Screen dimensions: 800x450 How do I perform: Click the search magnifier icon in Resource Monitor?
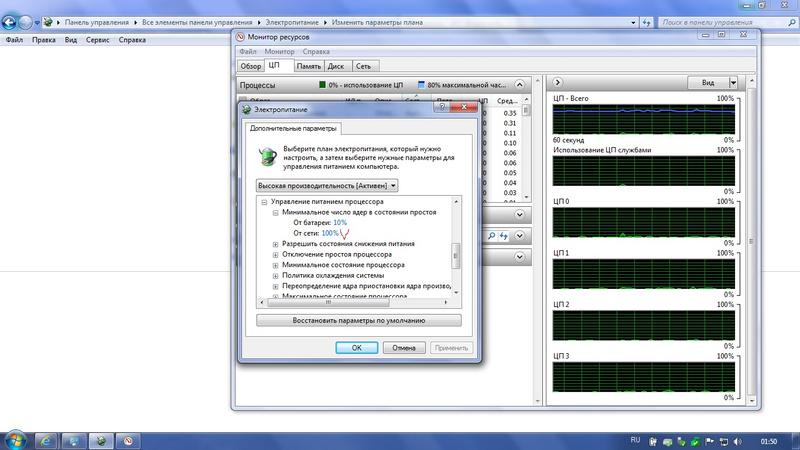coord(491,236)
